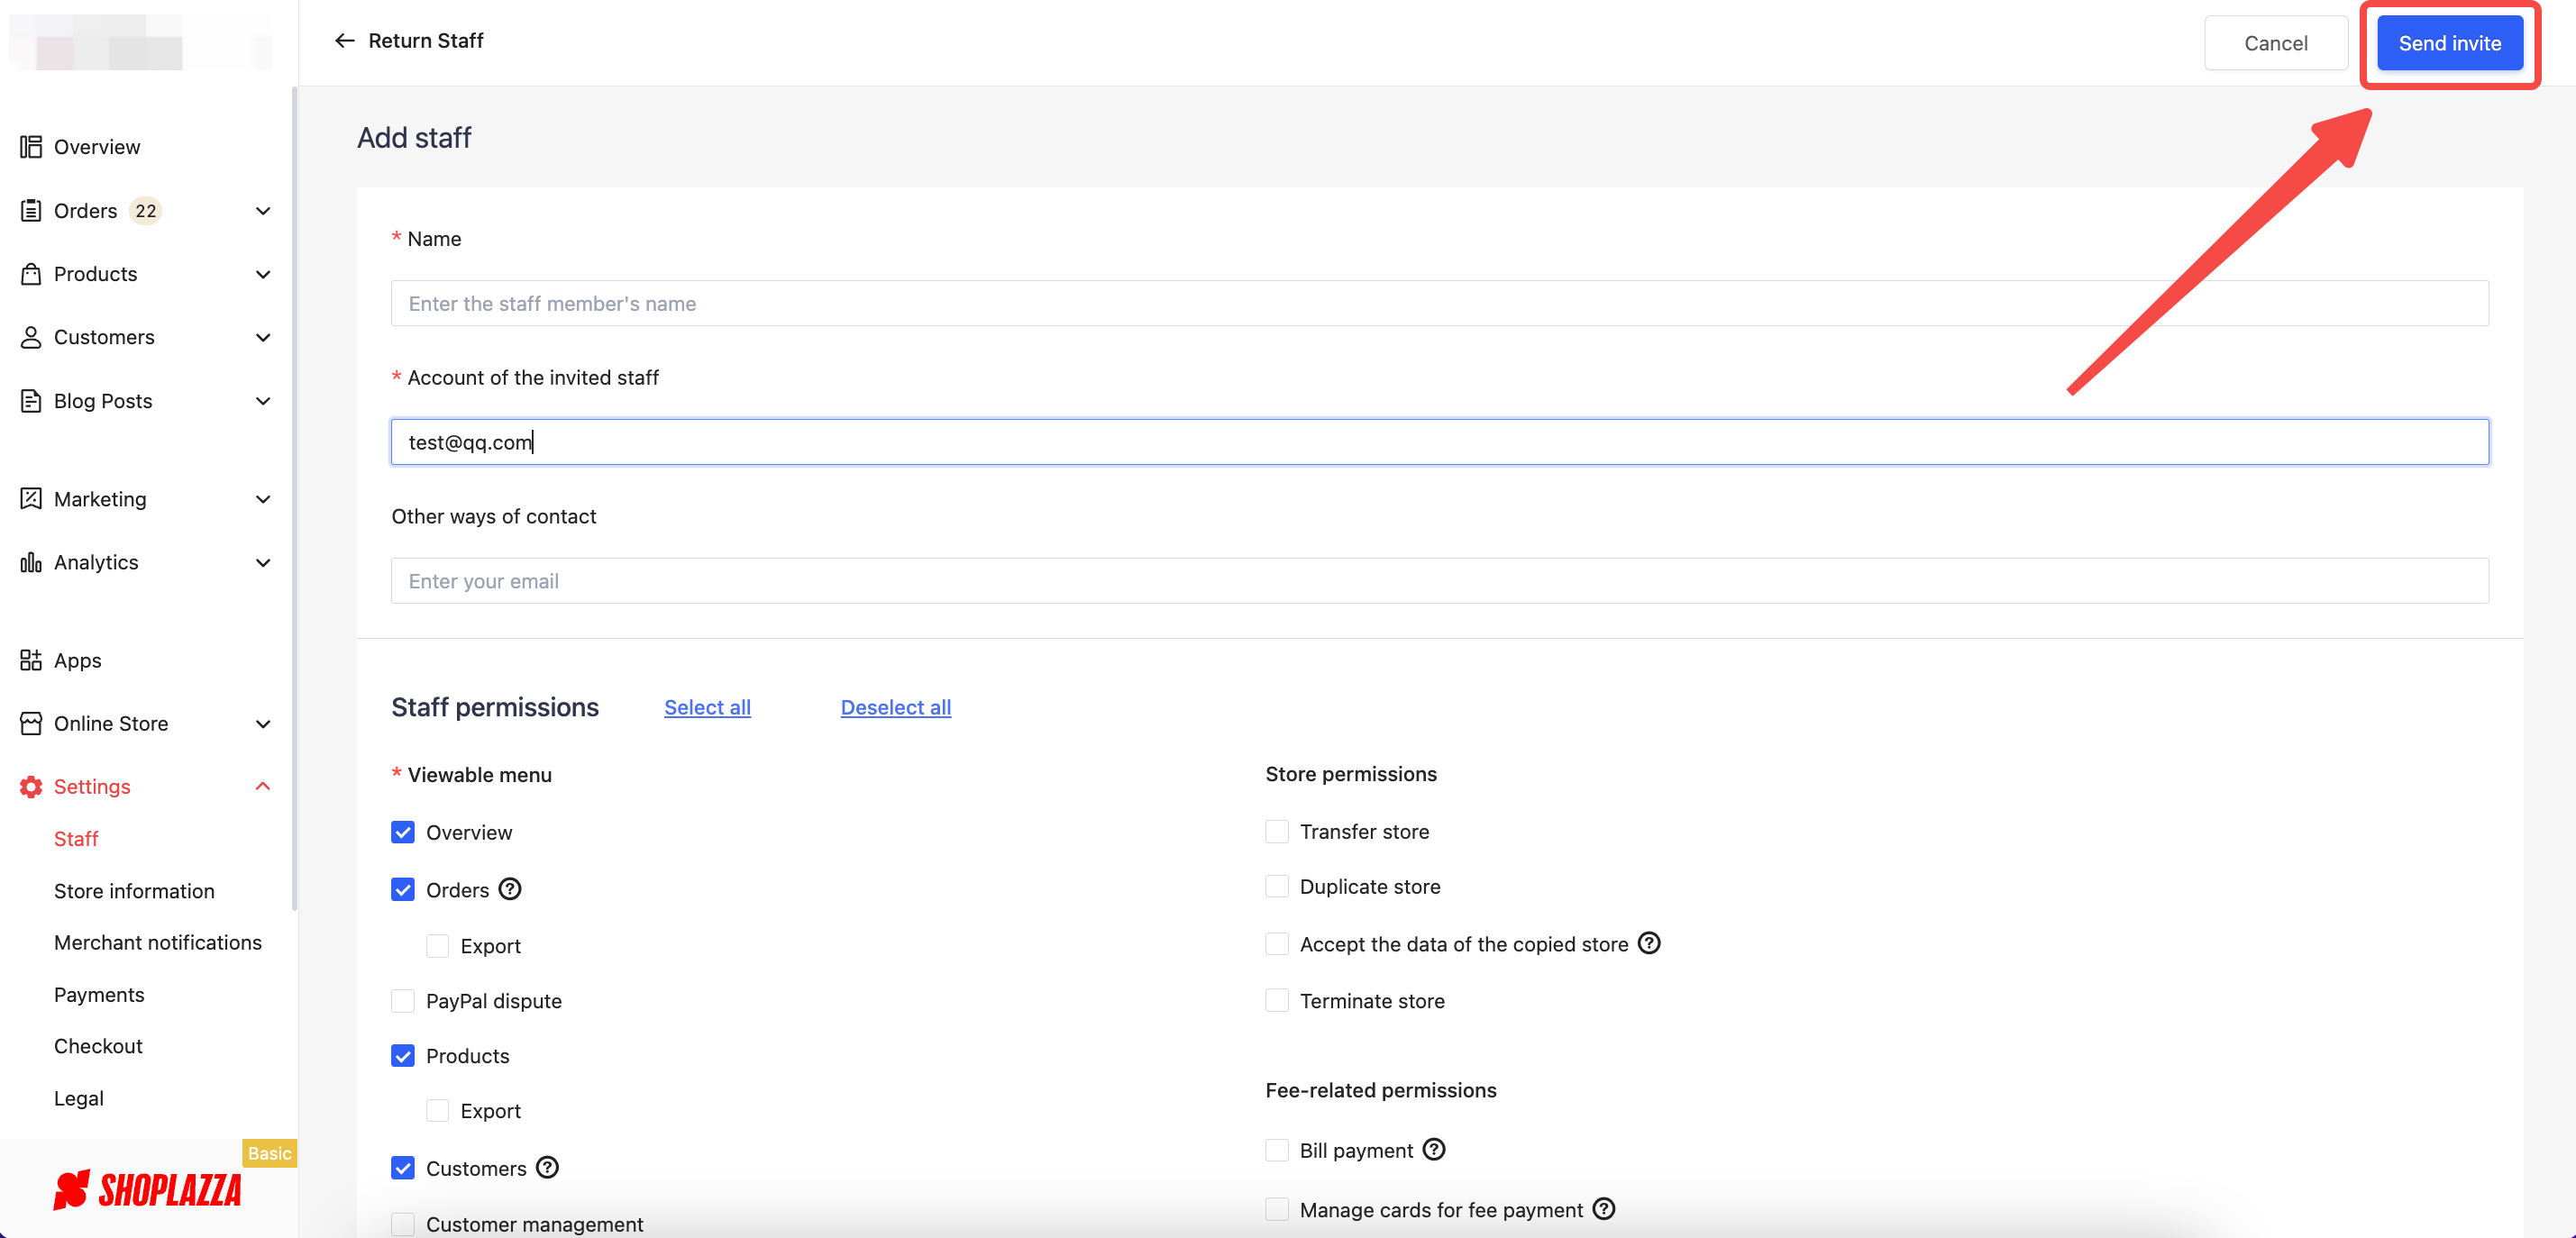The width and height of the screenshot is (2576, 1238).
Task: Click the Deselect all permissions link
Action: pos(895,707)
